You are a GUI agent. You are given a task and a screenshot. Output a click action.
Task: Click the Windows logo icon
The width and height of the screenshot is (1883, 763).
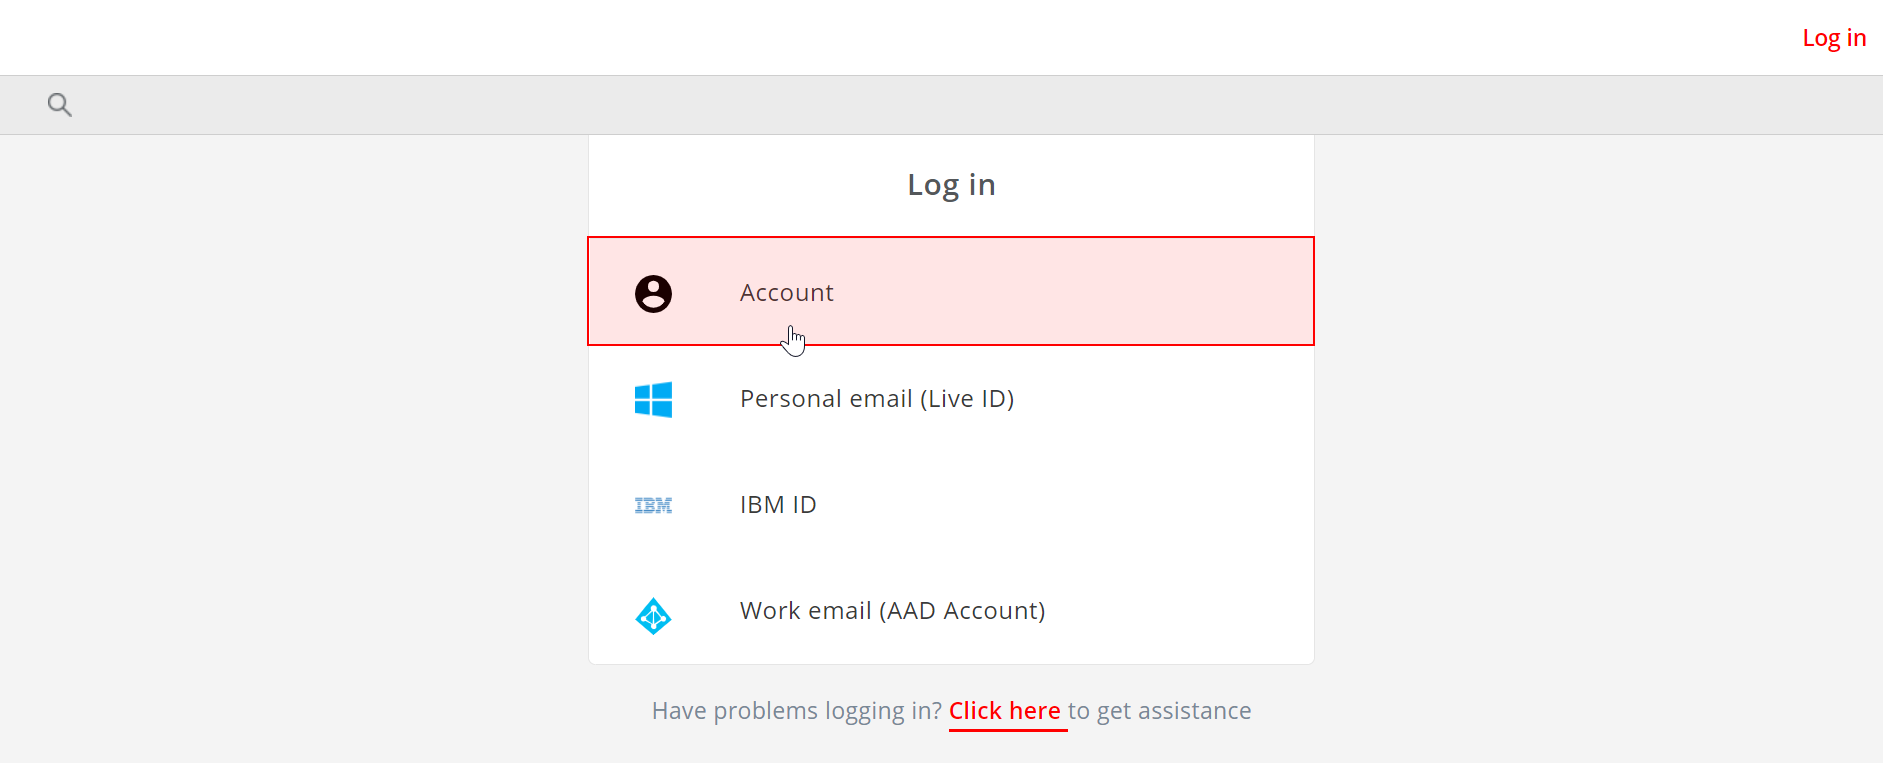[x=653, y=399]
